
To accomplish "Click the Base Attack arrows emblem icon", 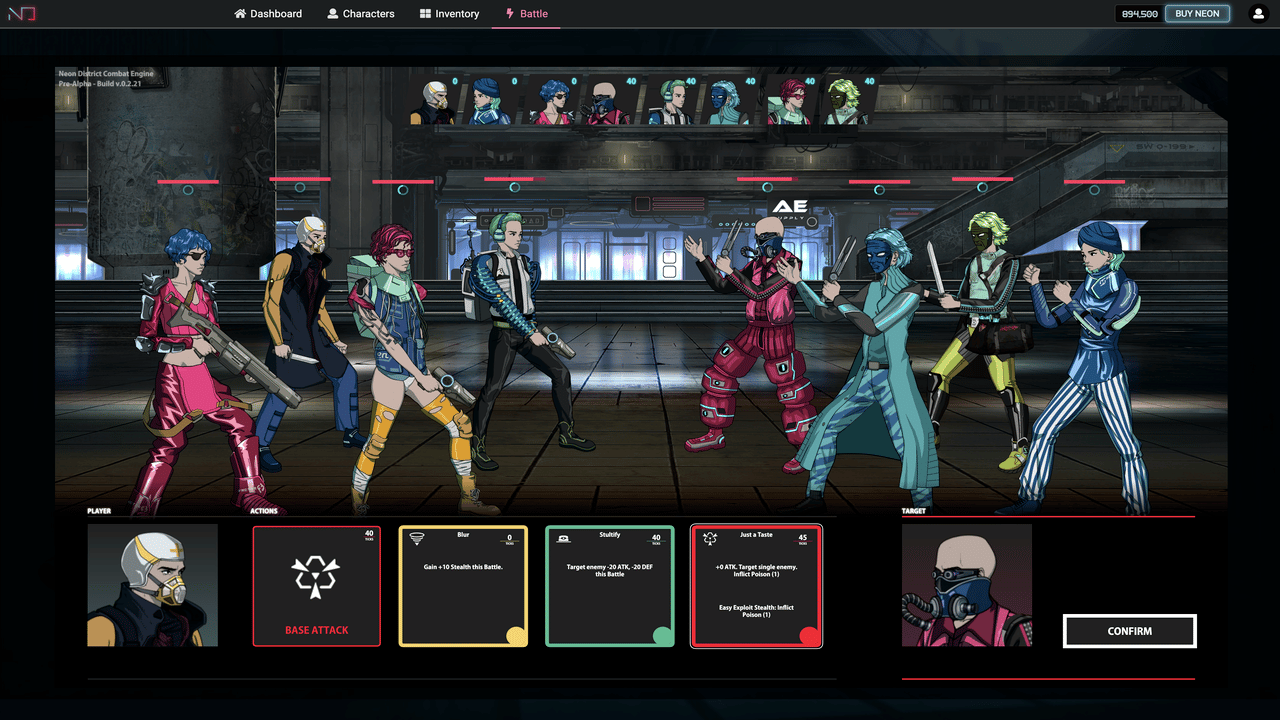I will 316,577.
